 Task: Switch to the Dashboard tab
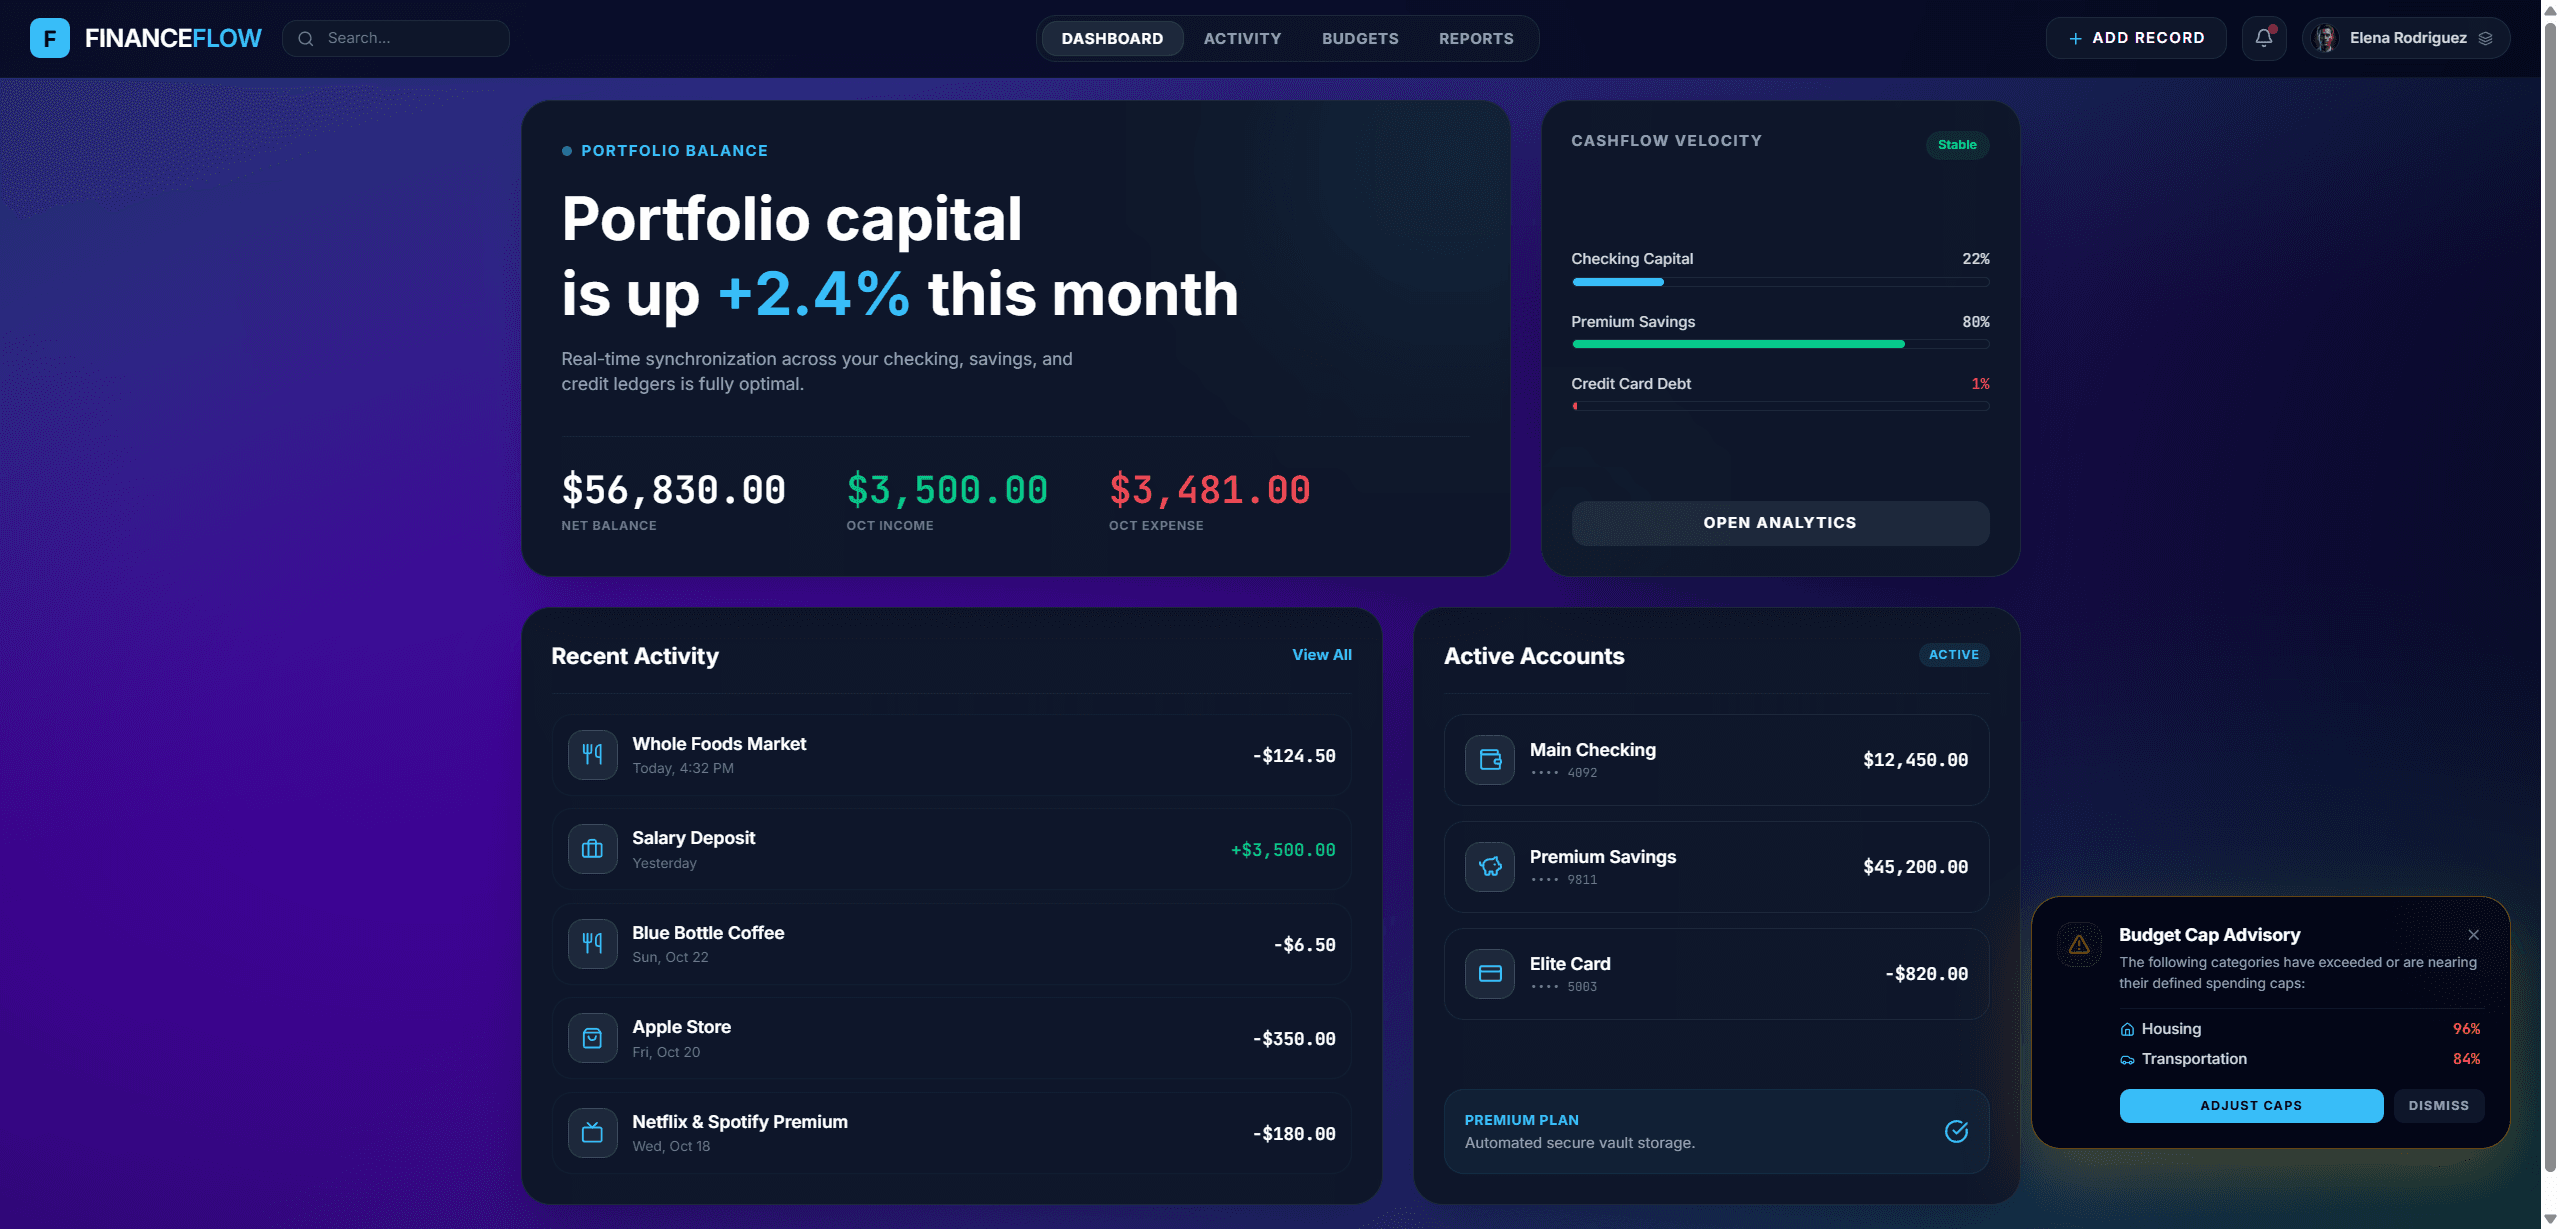click(1112, 38)
